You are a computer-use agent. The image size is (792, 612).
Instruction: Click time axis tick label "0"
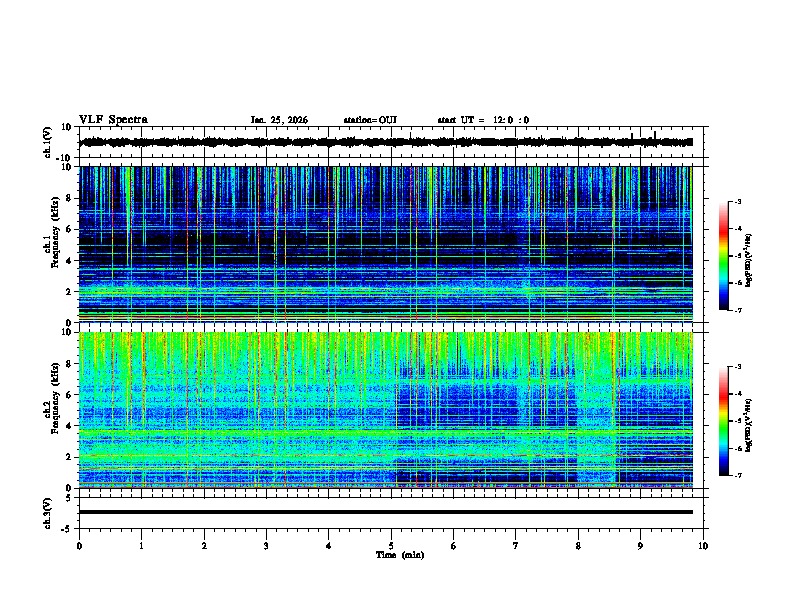[x=79, y=546]
